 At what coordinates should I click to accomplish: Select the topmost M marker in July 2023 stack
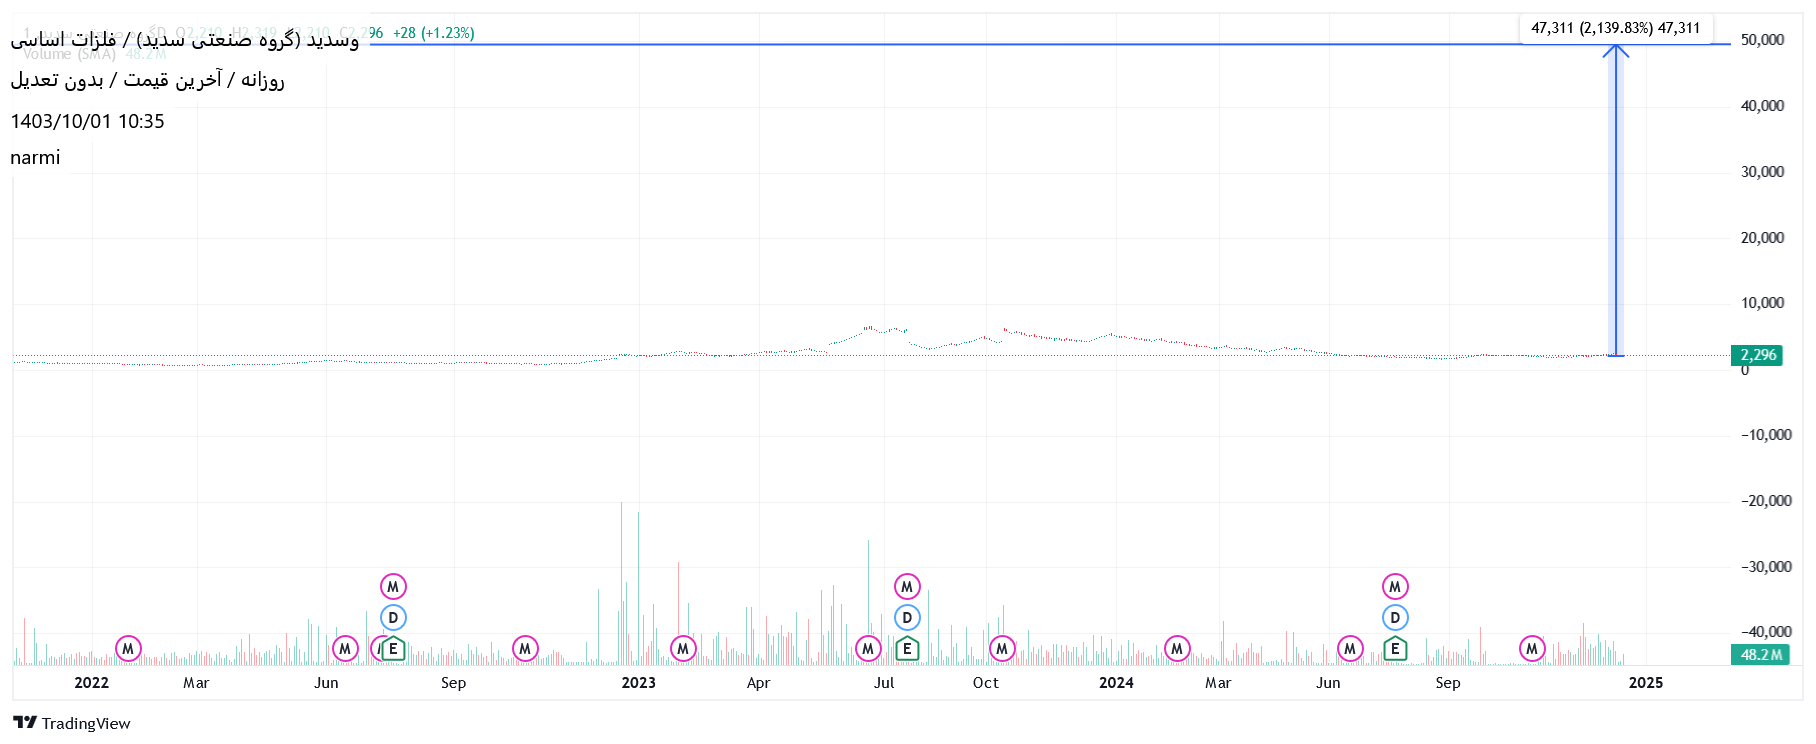(907, 587)
